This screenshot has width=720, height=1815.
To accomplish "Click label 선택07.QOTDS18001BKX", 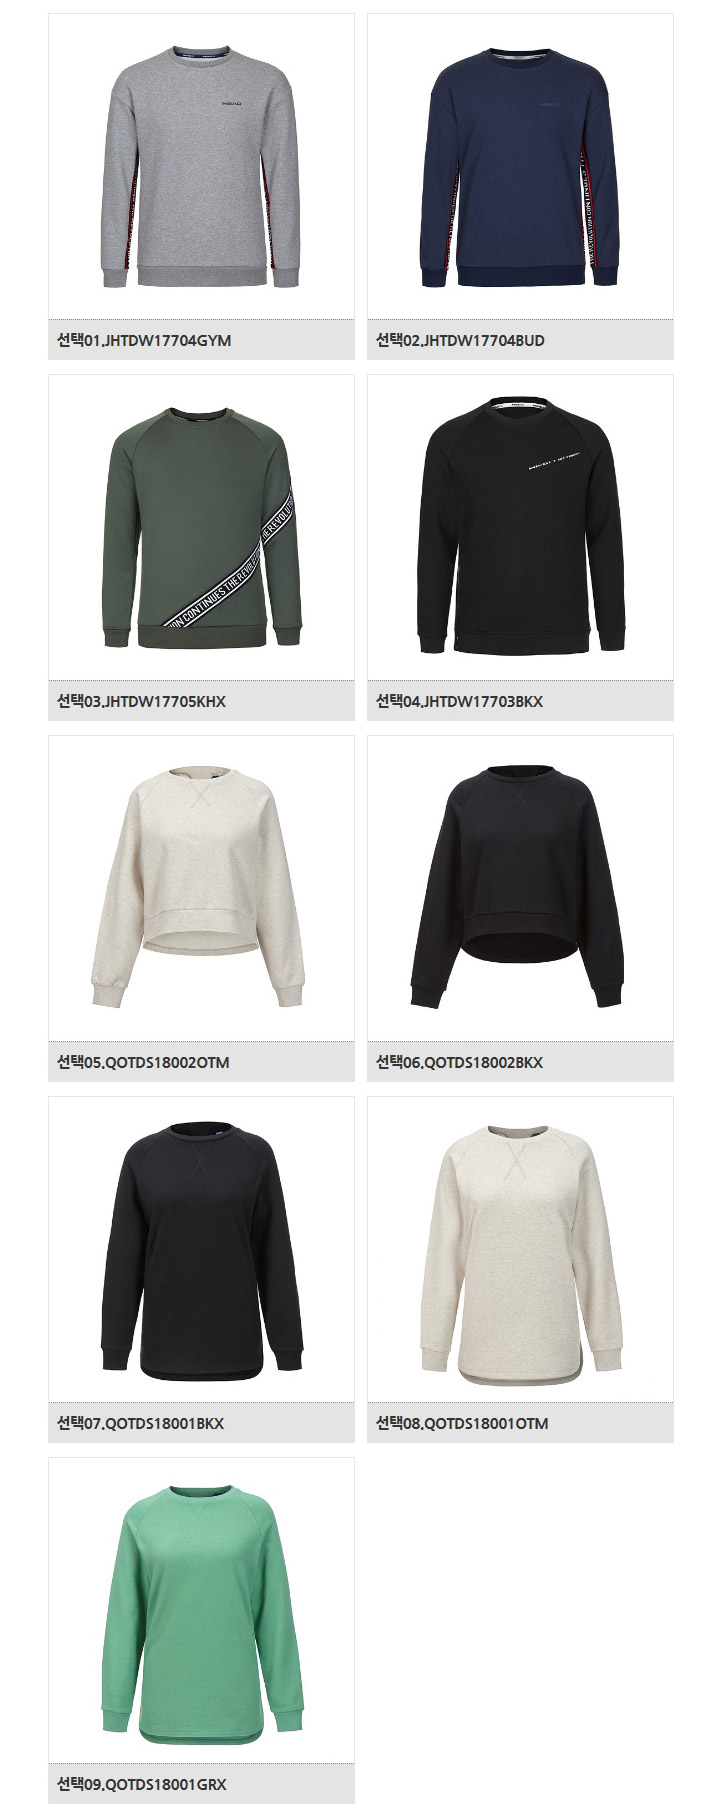I will point(140,1423).
